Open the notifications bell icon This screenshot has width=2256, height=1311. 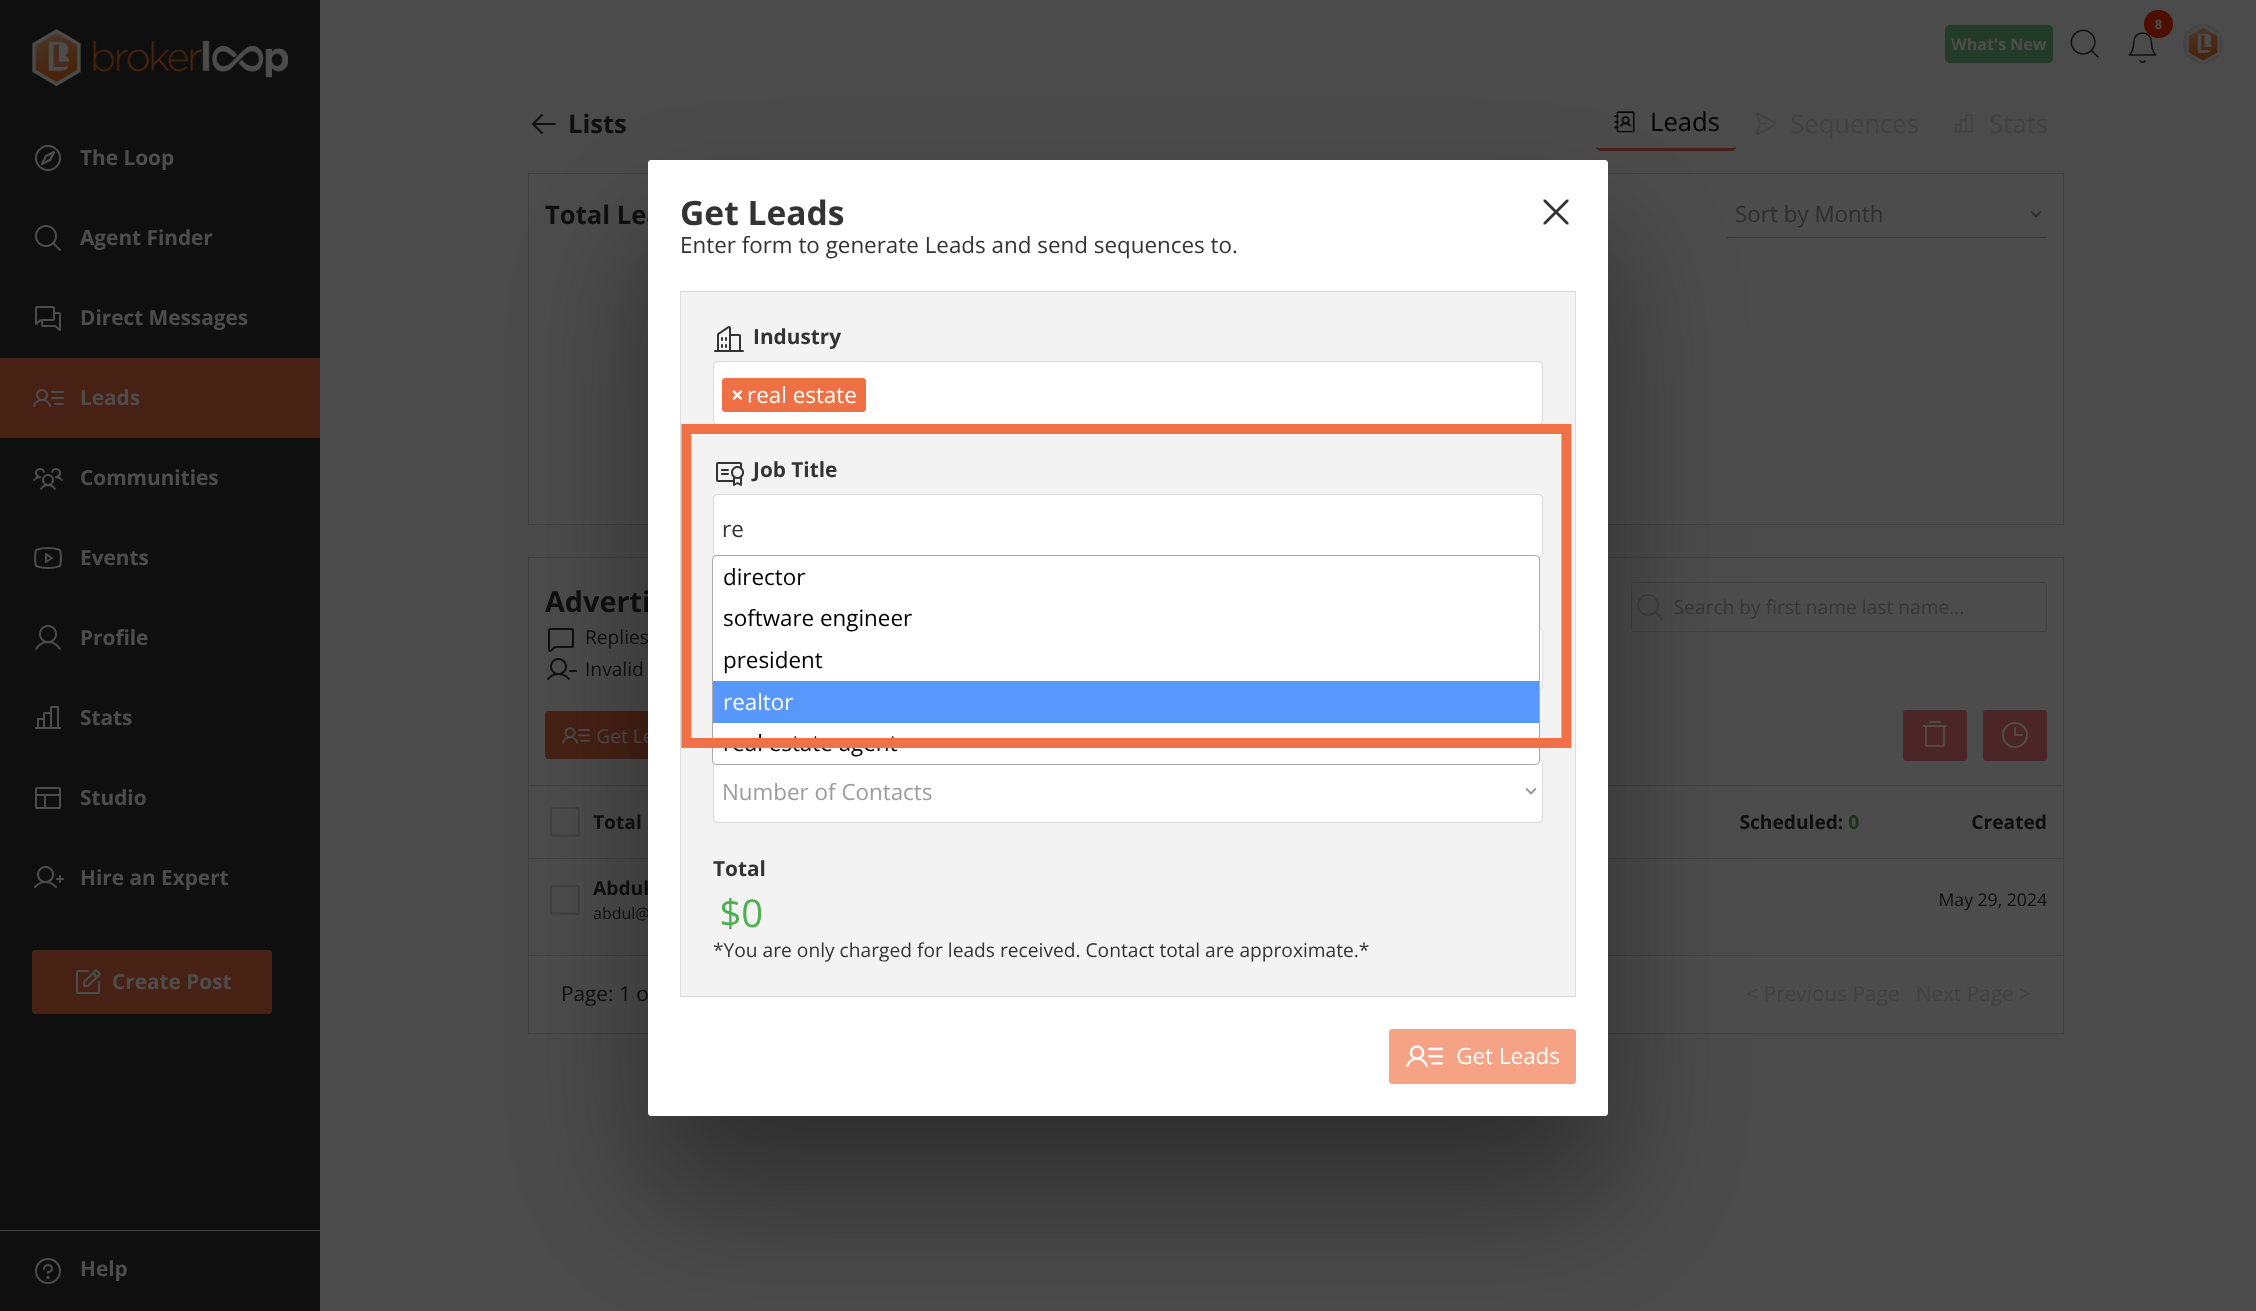(2142, 46)
